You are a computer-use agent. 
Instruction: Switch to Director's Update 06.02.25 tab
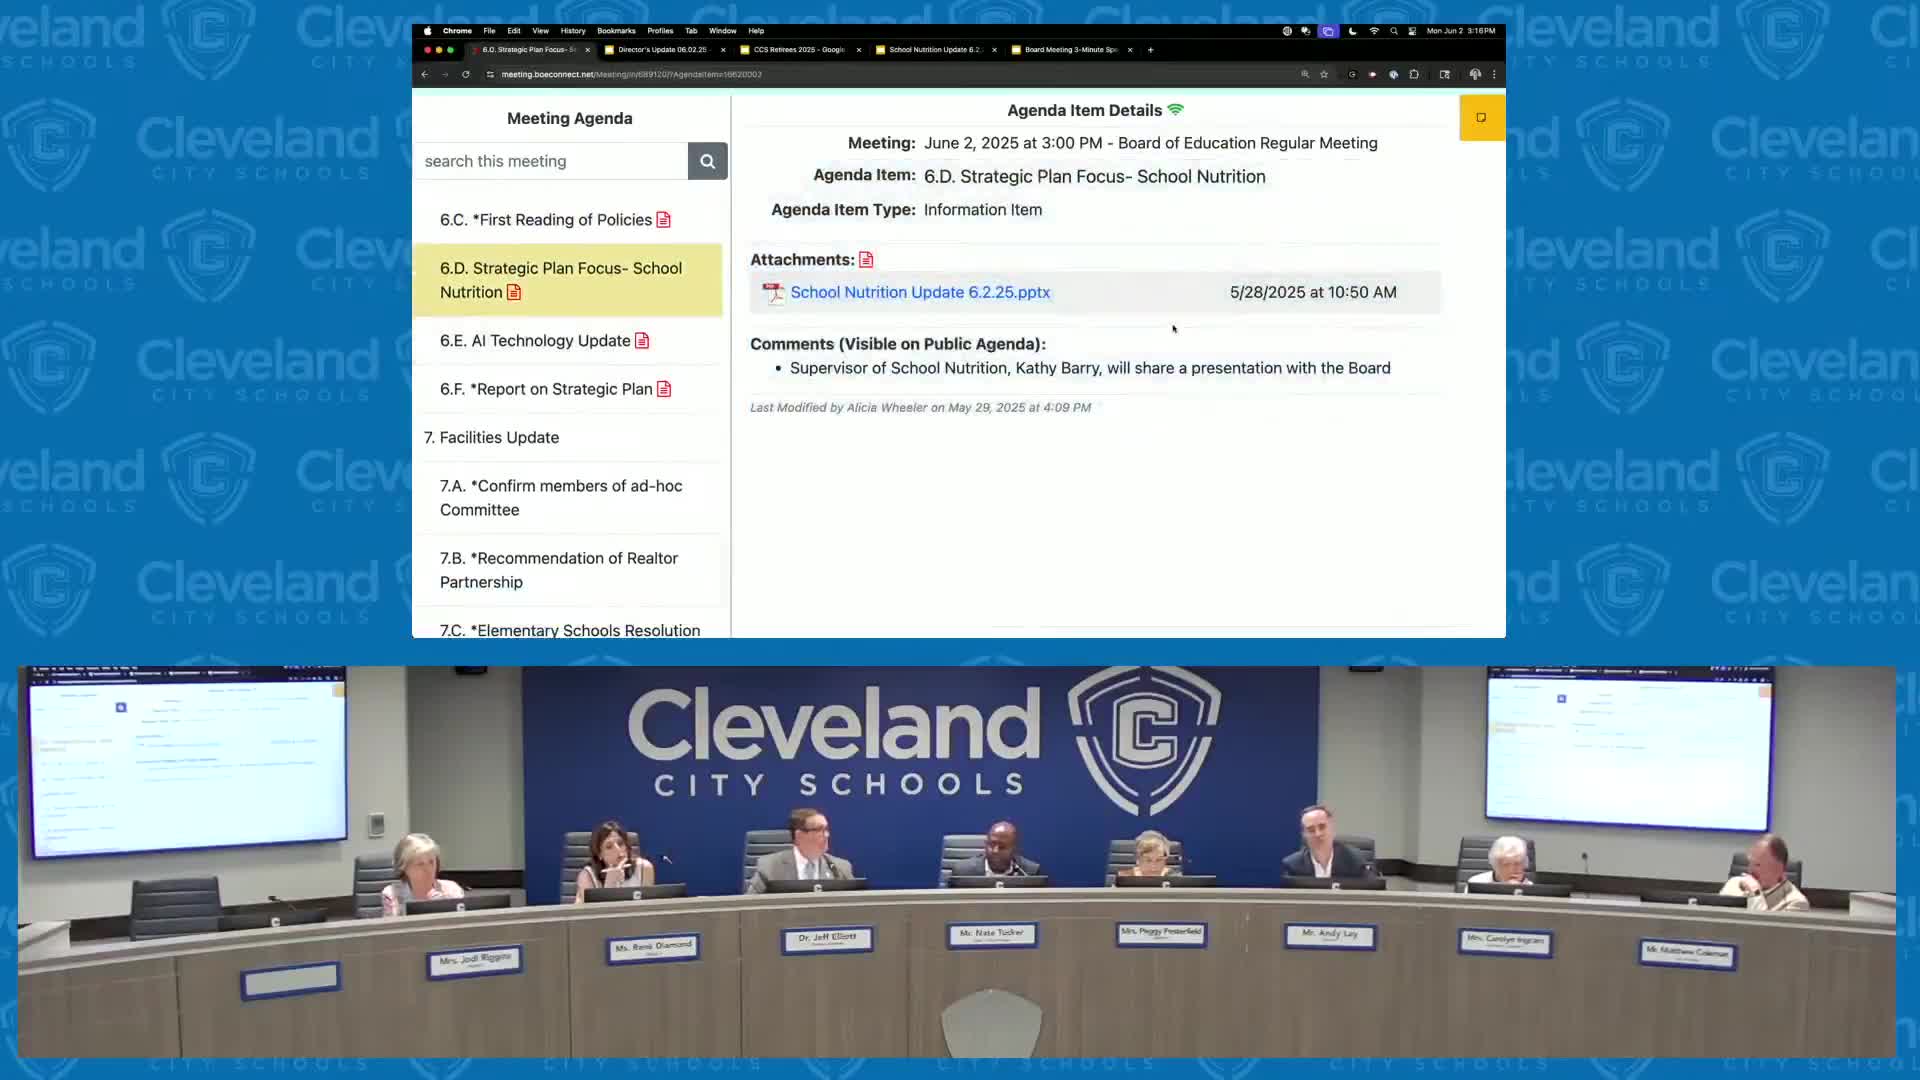pos(661,49)
